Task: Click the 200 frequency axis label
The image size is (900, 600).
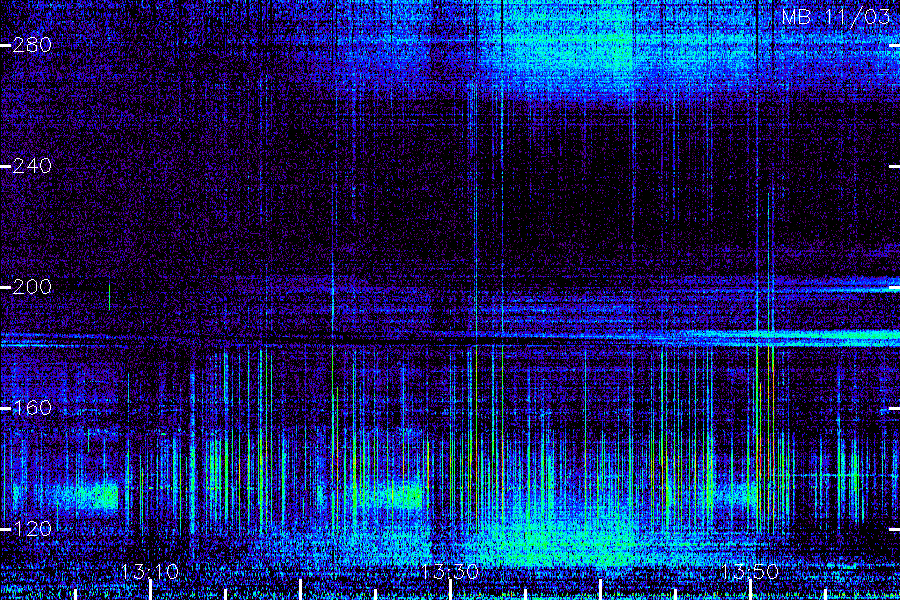Action: pyautogui.click(x=32, y=287)
